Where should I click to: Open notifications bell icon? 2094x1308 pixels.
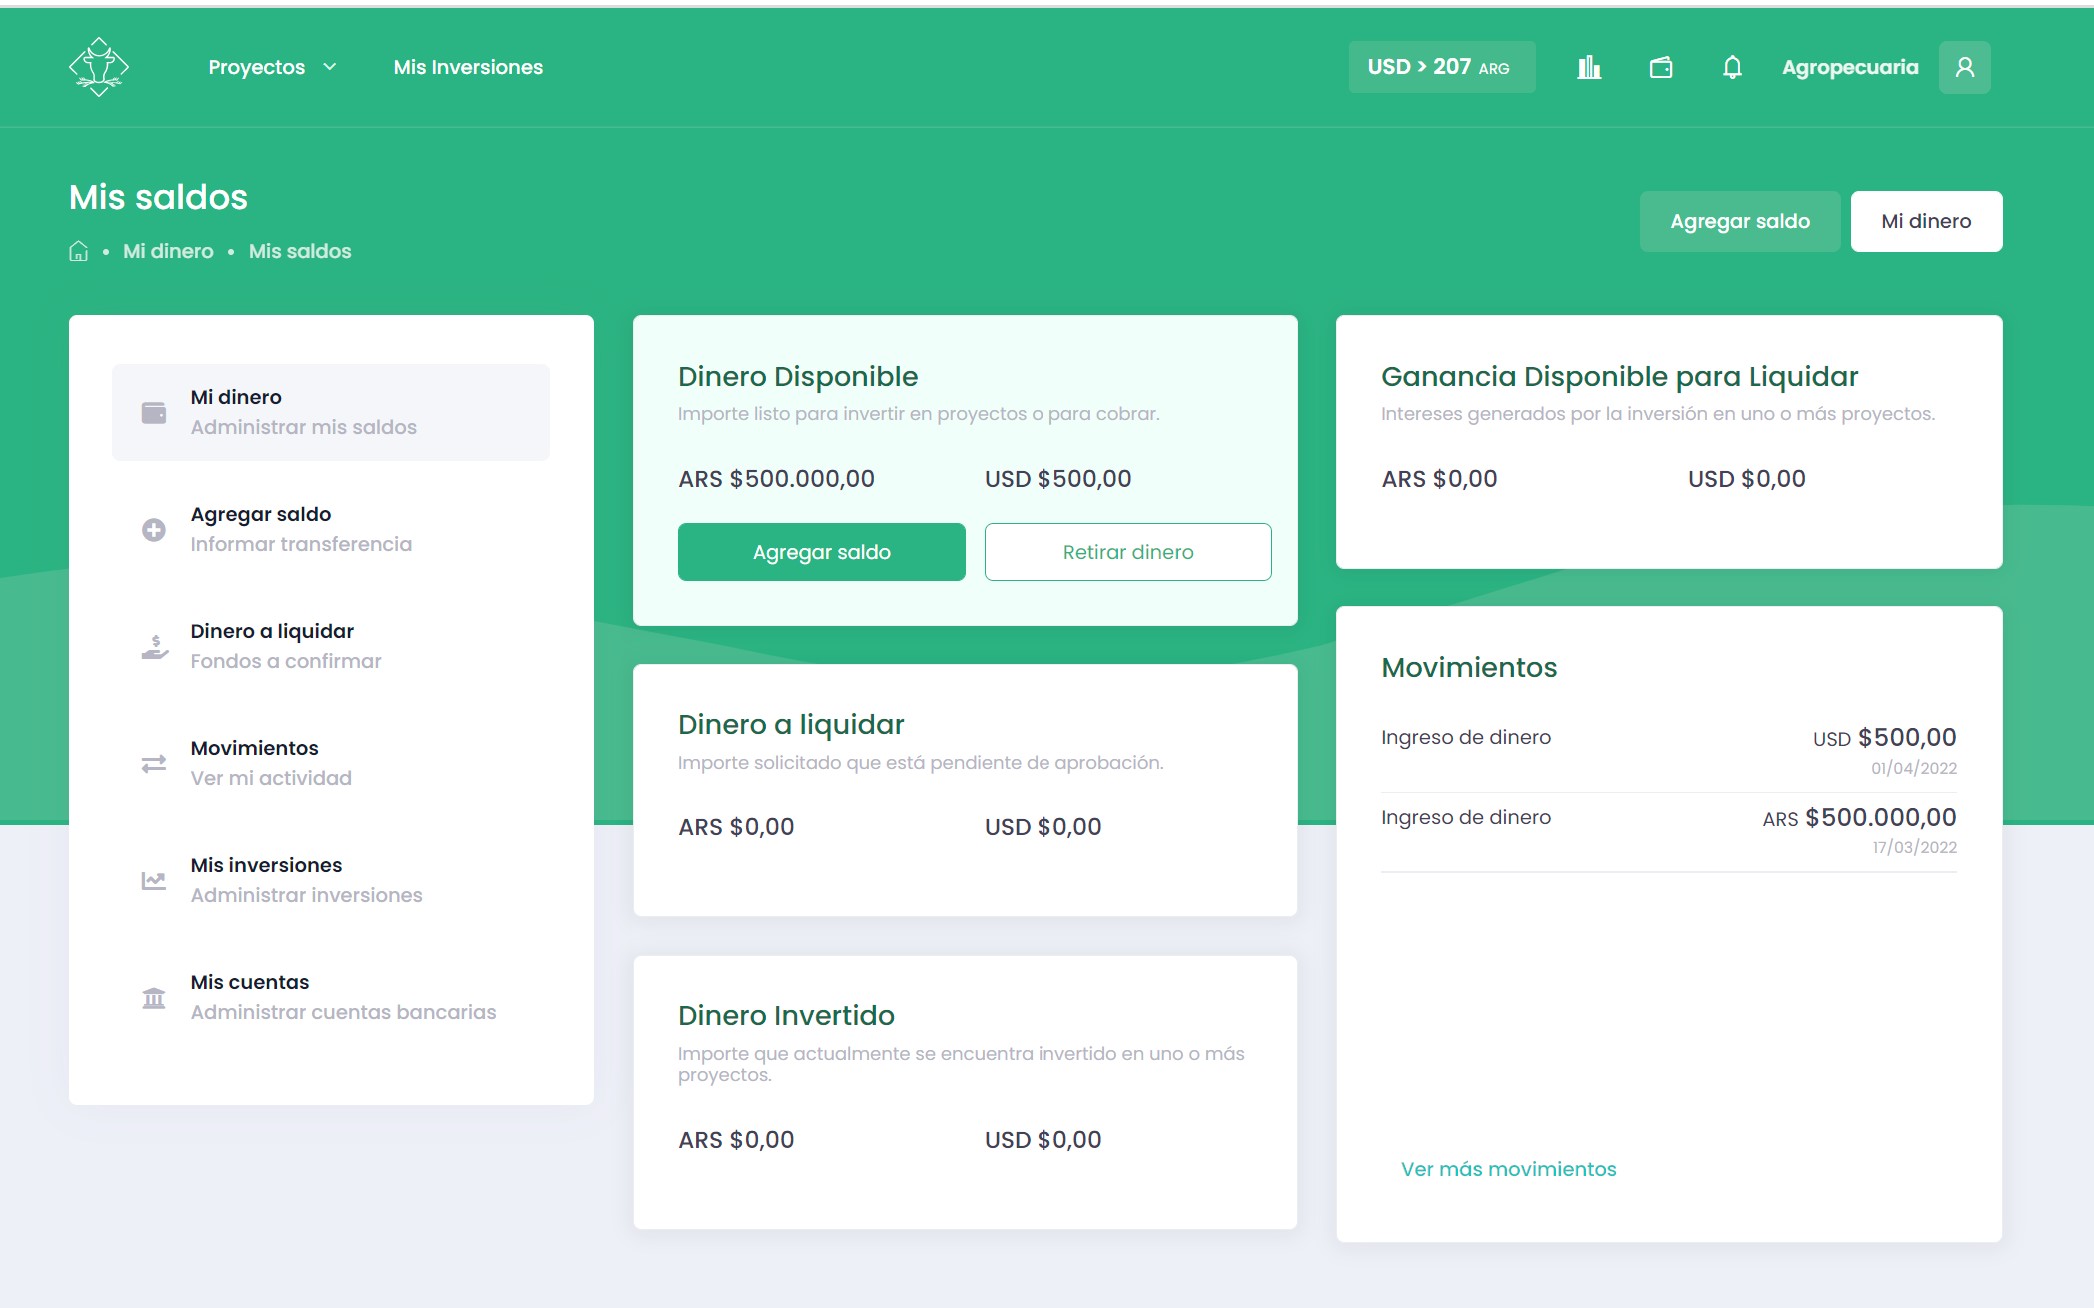click(1732, 67)
